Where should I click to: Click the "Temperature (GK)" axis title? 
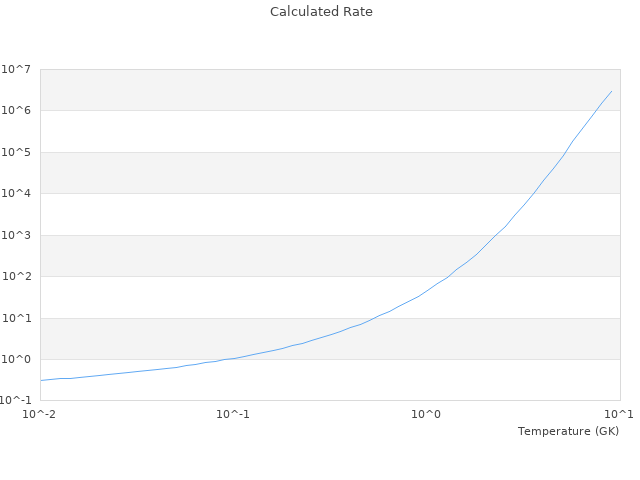568,431
